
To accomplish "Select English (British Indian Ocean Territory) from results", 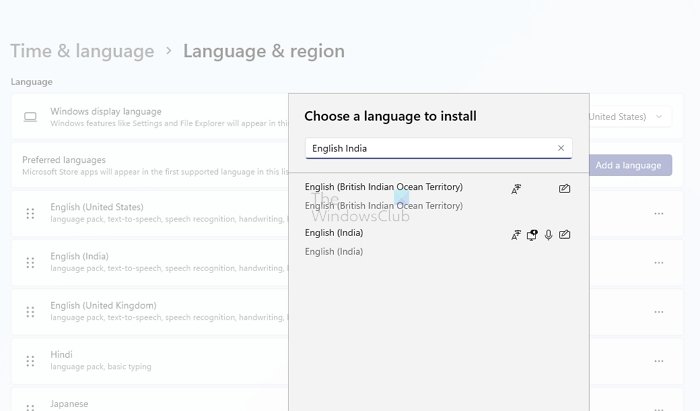I will pos(383,187).
